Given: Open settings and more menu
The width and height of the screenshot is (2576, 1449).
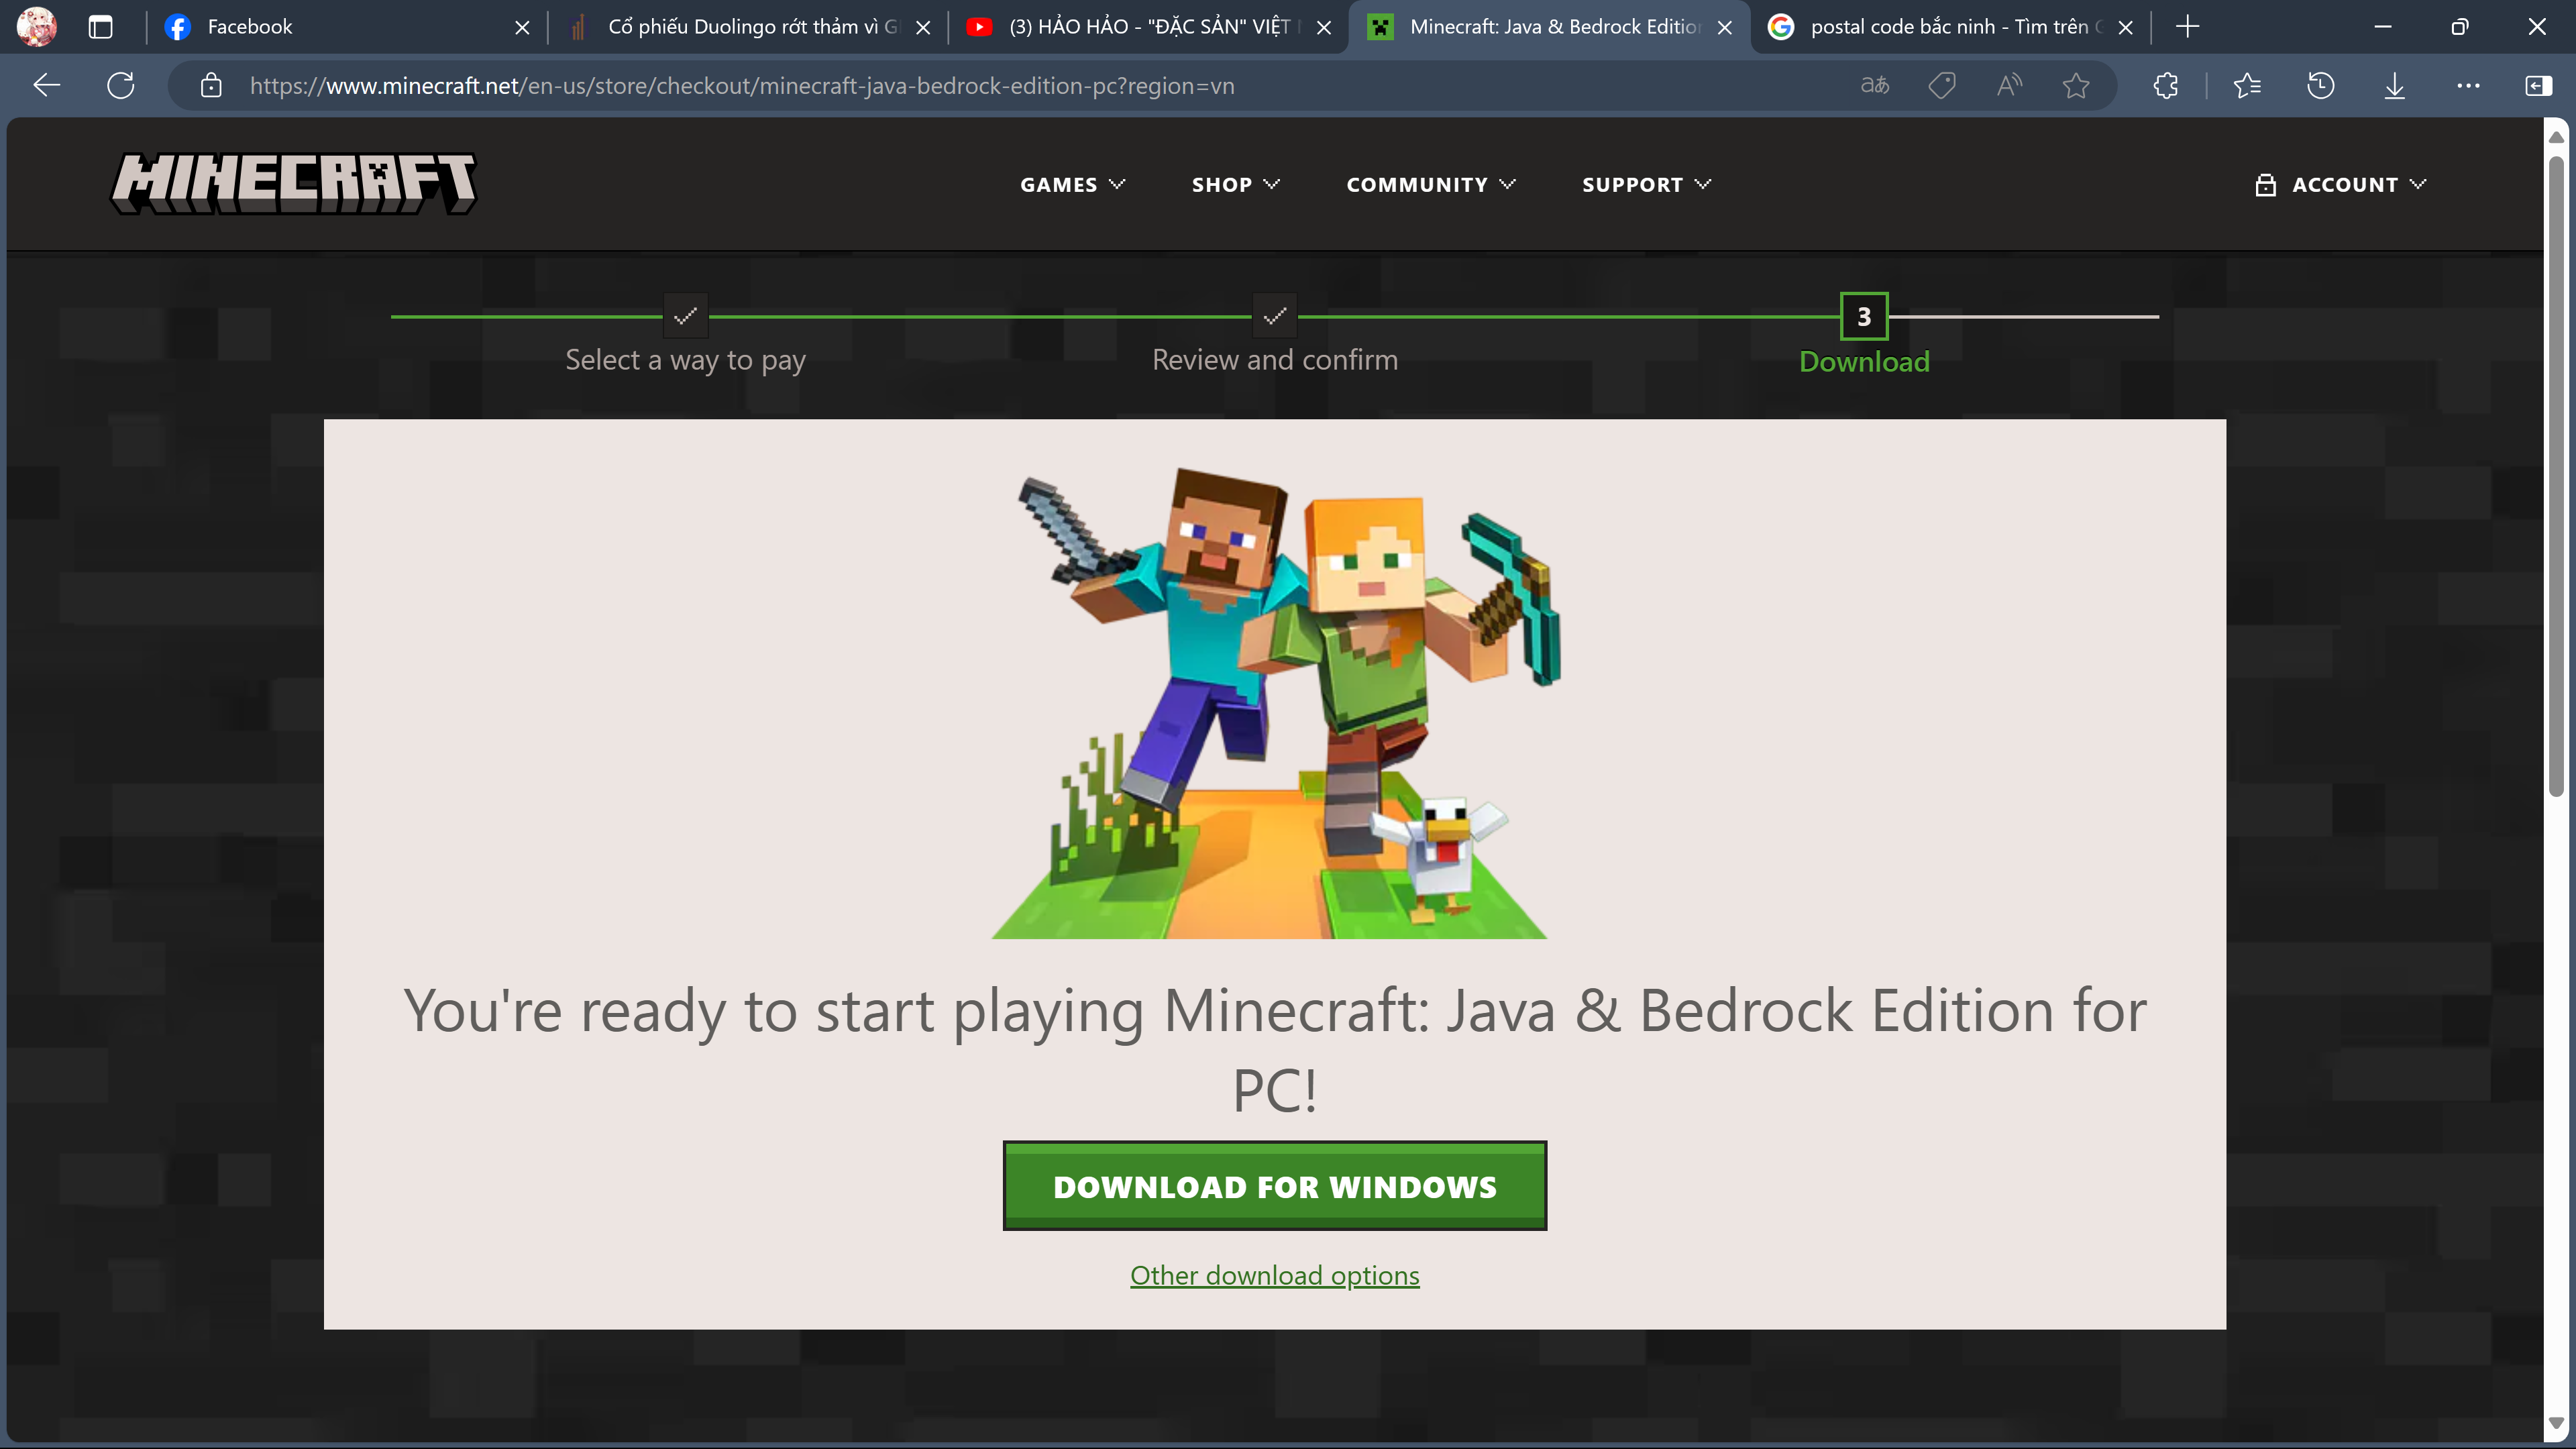Looking at the screenshot, I should coord(2468,86).
